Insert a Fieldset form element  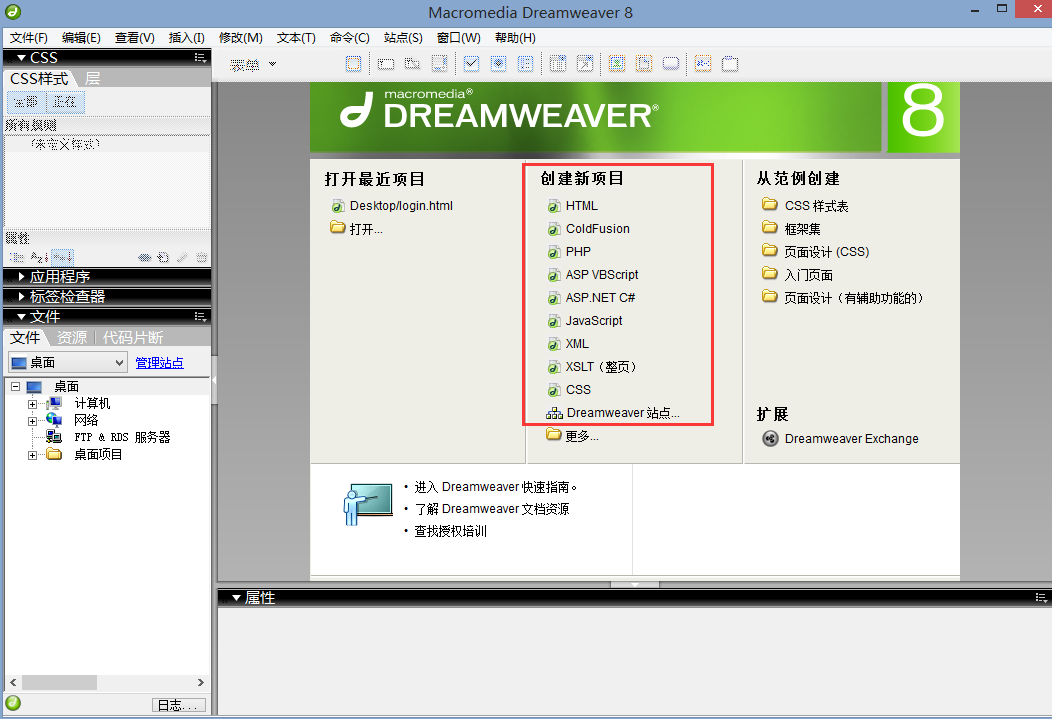point(730,64)
